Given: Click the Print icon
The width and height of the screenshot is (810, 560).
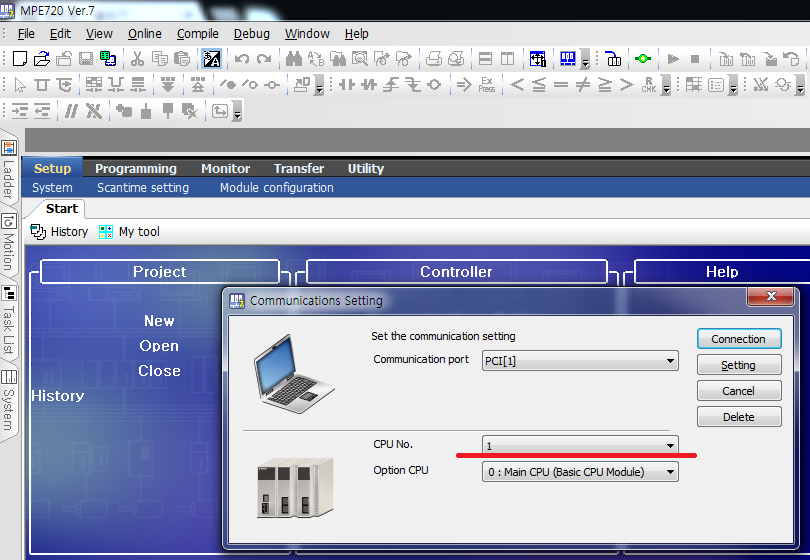Looking at the screenshot, I should pyautogui.click(x=433, y=59).
